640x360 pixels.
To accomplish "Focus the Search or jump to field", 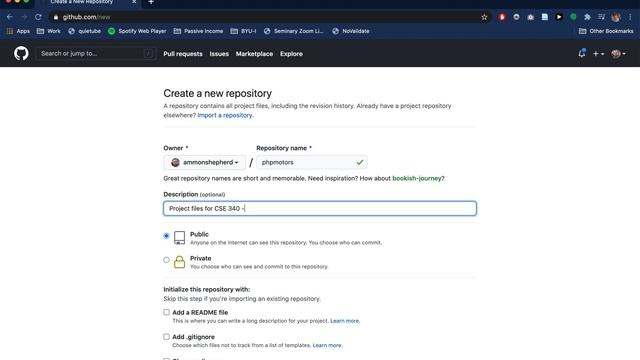I will pyautogui.click(x=96, y=53).
